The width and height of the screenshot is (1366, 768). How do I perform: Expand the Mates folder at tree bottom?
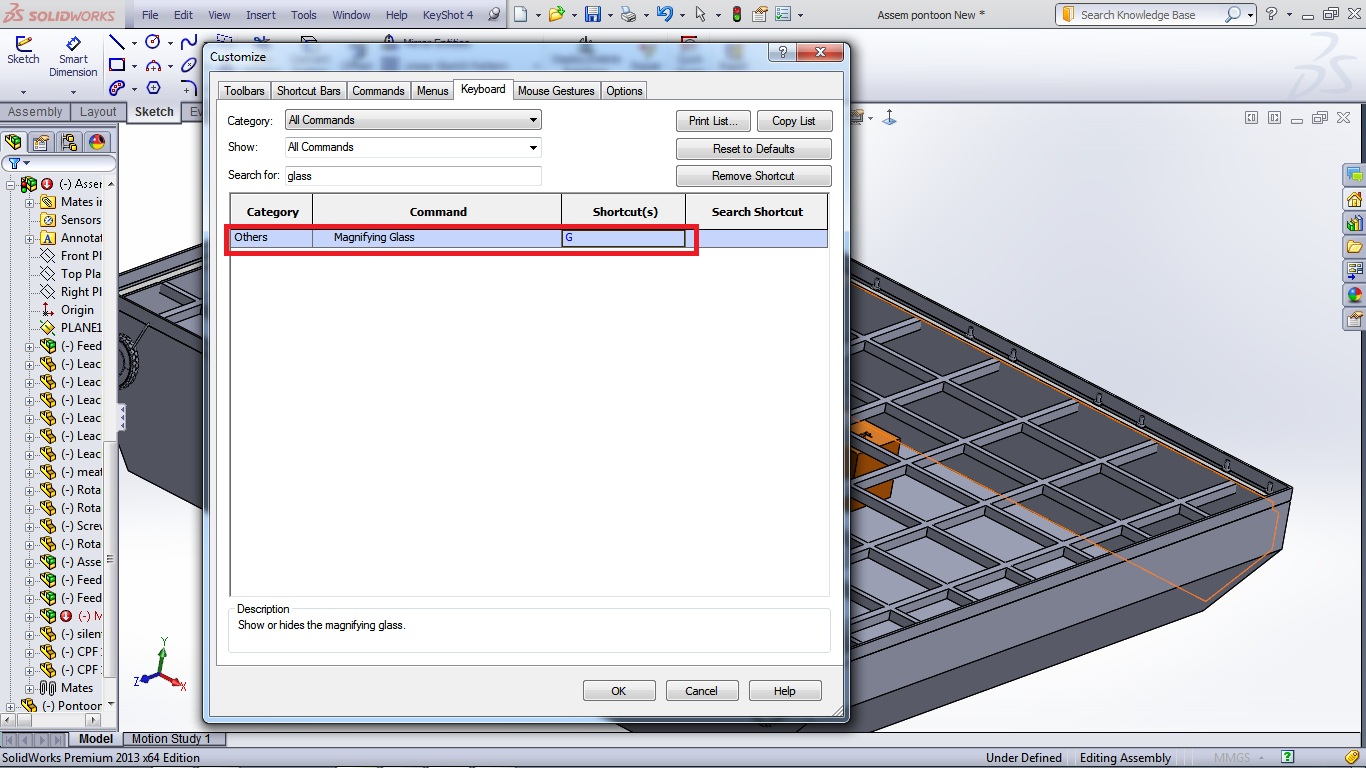pos(30,688)
